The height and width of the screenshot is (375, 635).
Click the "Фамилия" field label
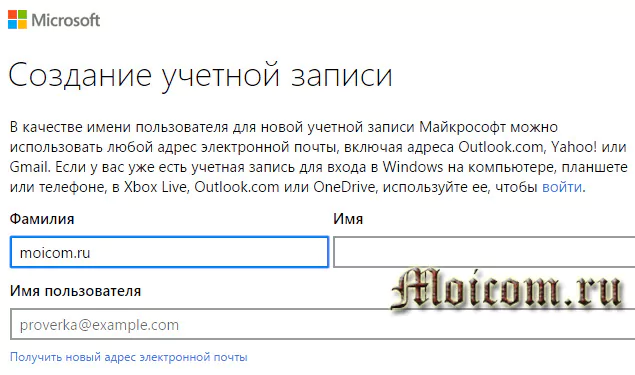click(42, 219)
